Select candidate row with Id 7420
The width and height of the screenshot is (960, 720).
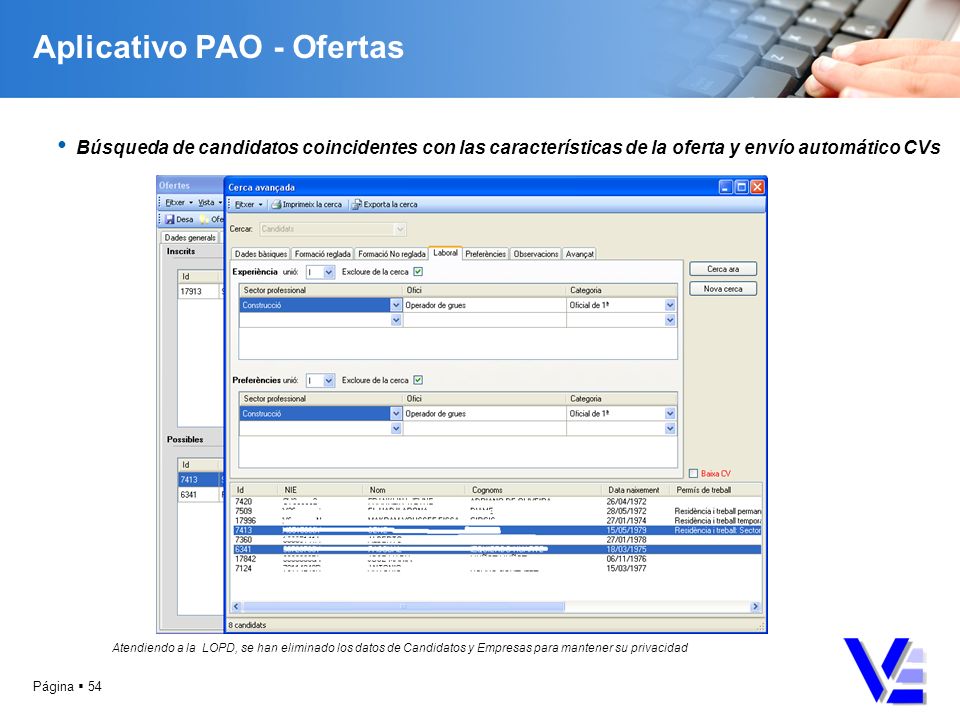(496, 501)
